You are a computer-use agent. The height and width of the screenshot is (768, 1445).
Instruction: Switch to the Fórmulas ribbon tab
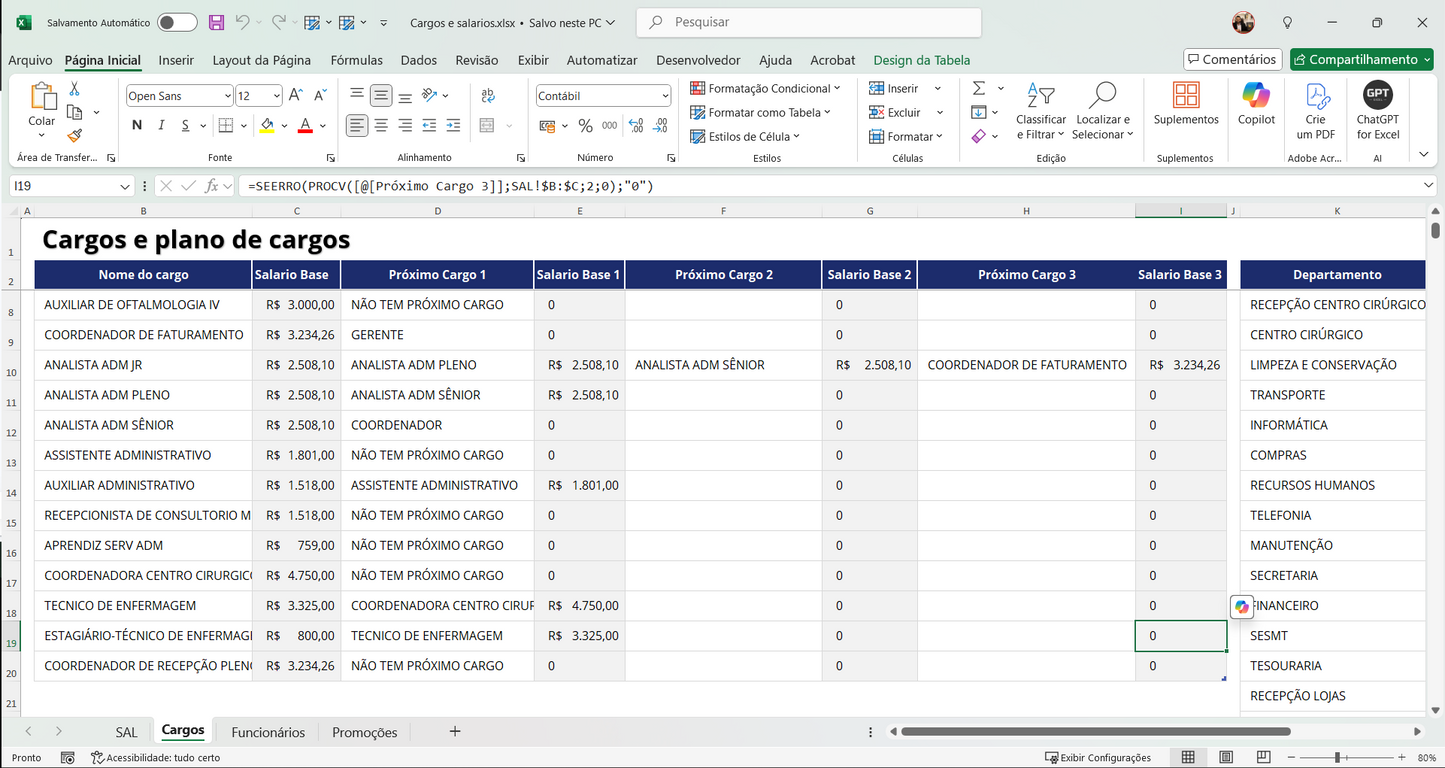356,60
